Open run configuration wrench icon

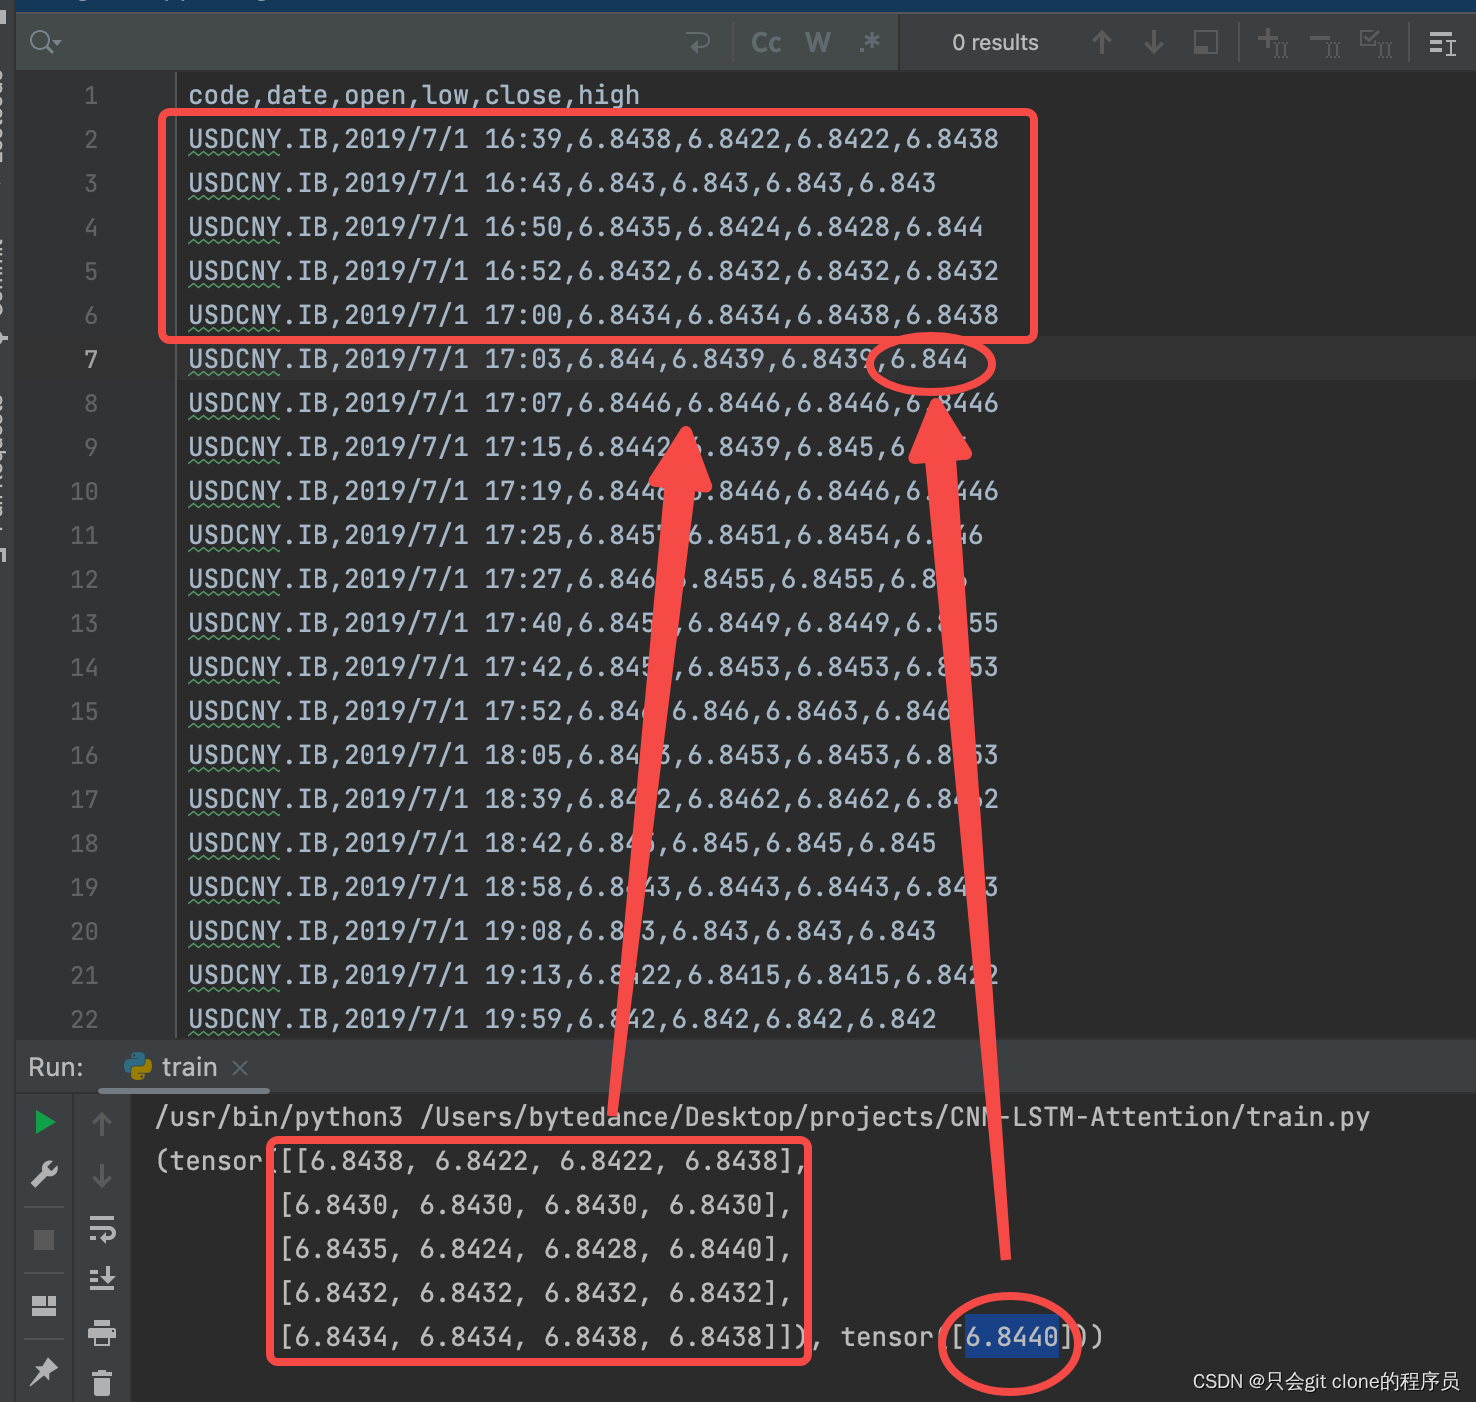point(44,1174)
